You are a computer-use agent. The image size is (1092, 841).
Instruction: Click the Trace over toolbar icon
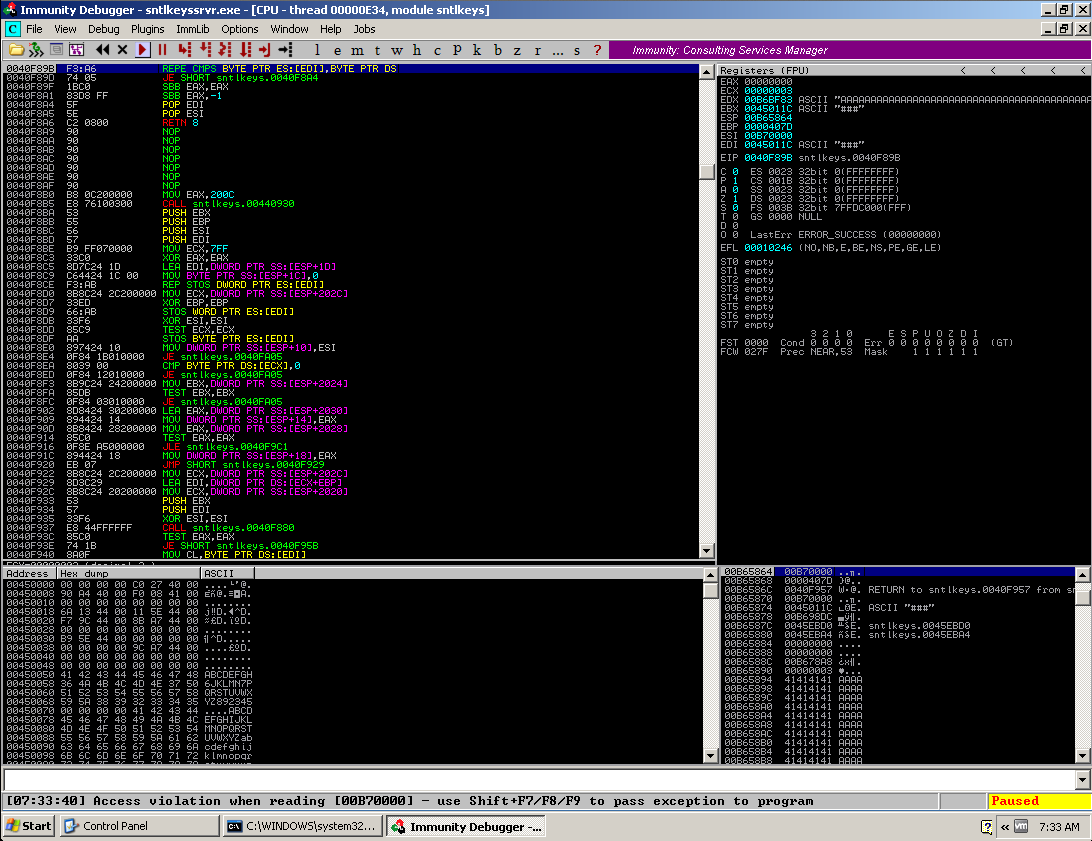pyautogui.click(x=245, y=49)
